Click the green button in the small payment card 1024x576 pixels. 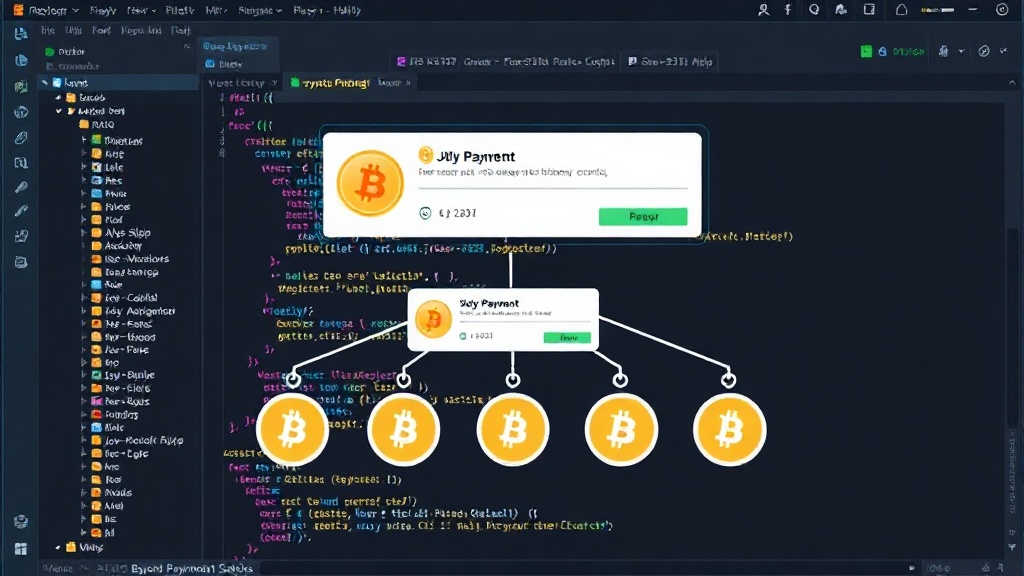pyautogui.click(x=567, y=338)
